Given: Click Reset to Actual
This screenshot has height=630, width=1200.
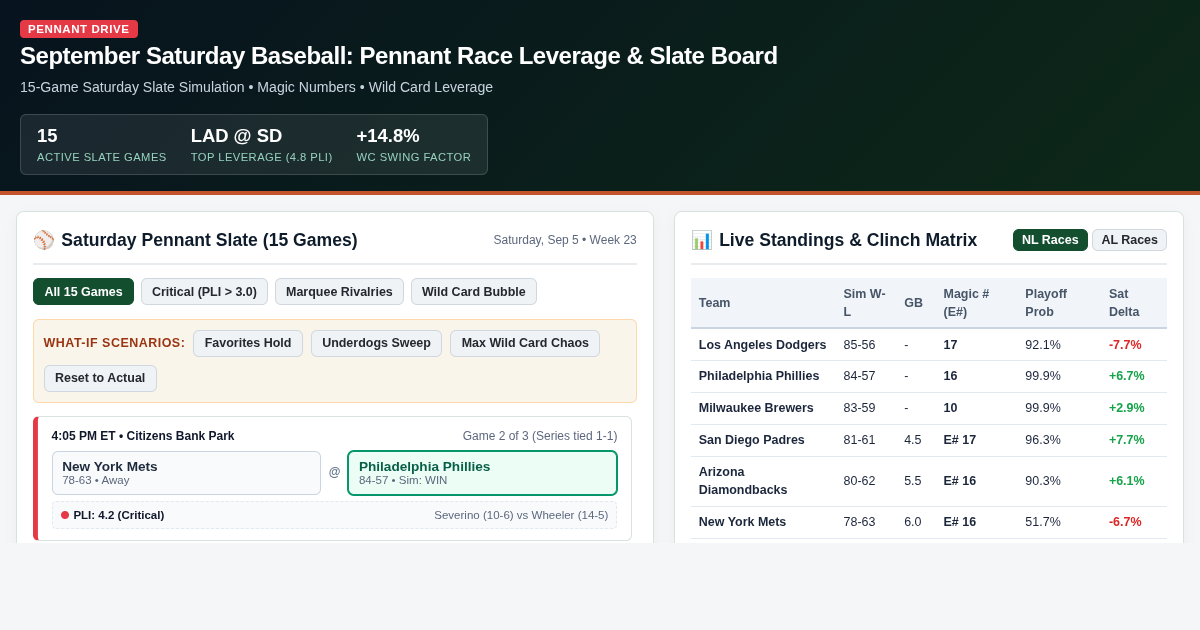Looking at the screenshot, I should pos(100,378).
